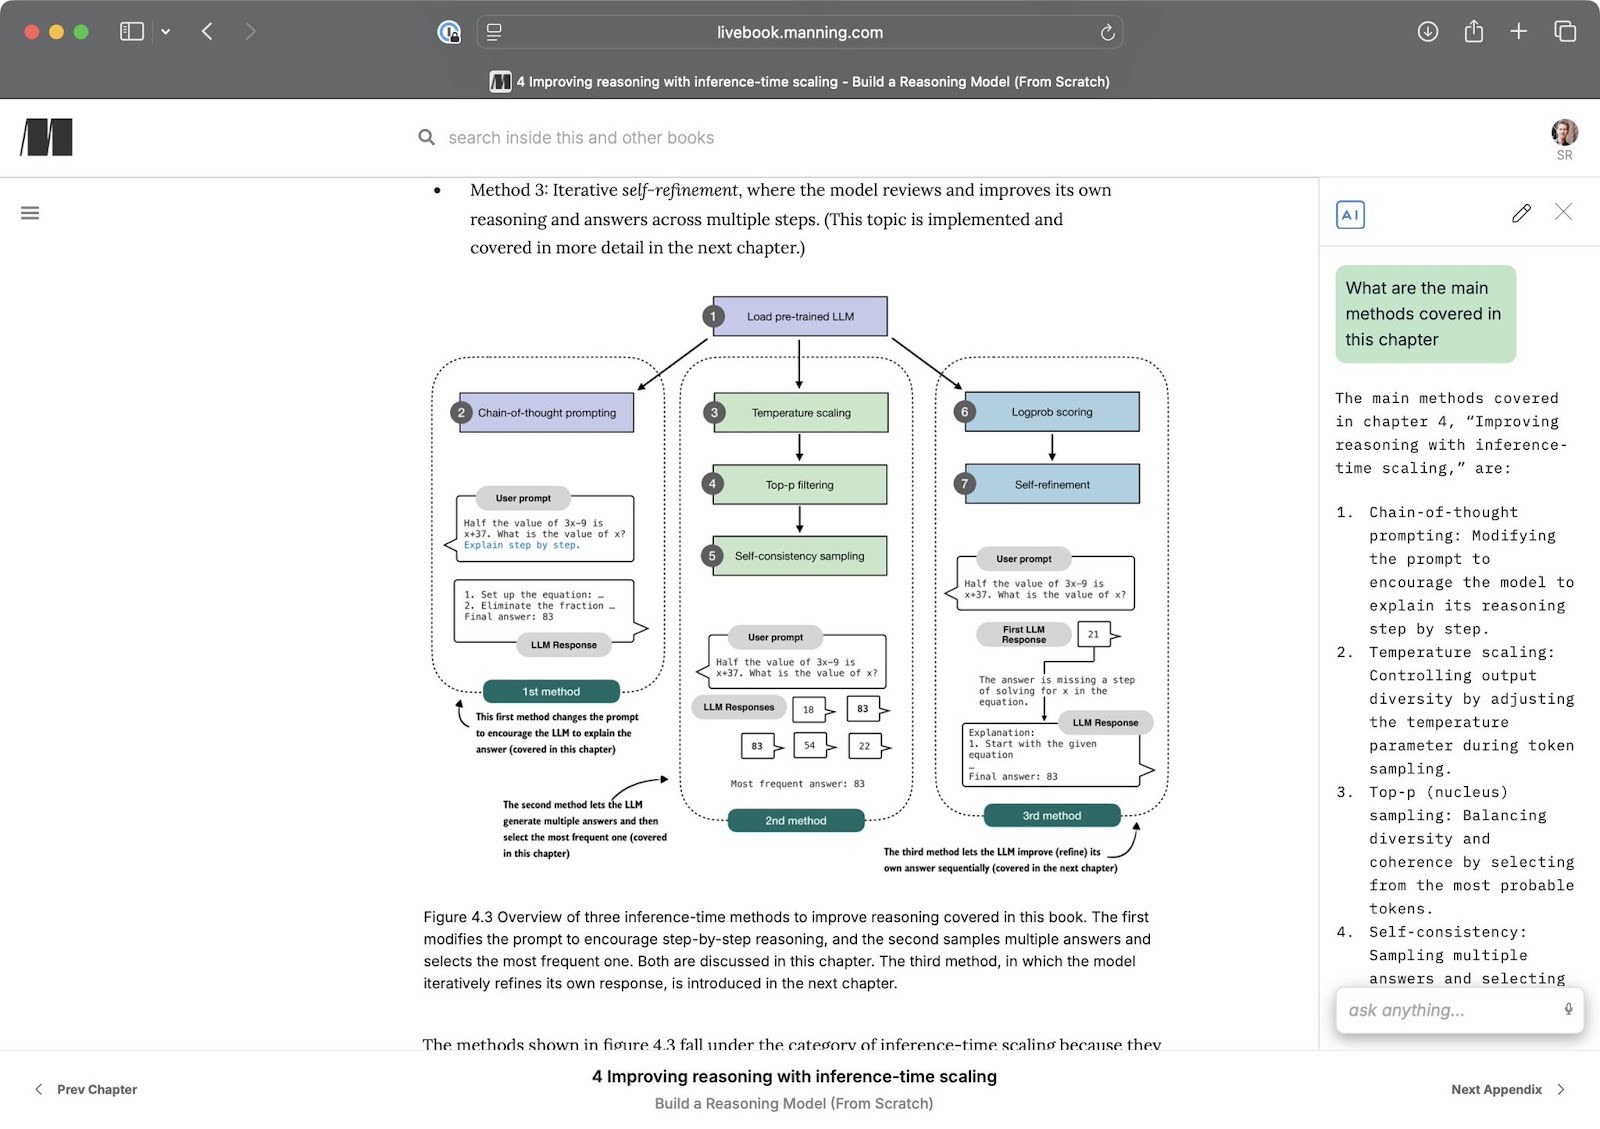Show Safari downloads

1428,32
